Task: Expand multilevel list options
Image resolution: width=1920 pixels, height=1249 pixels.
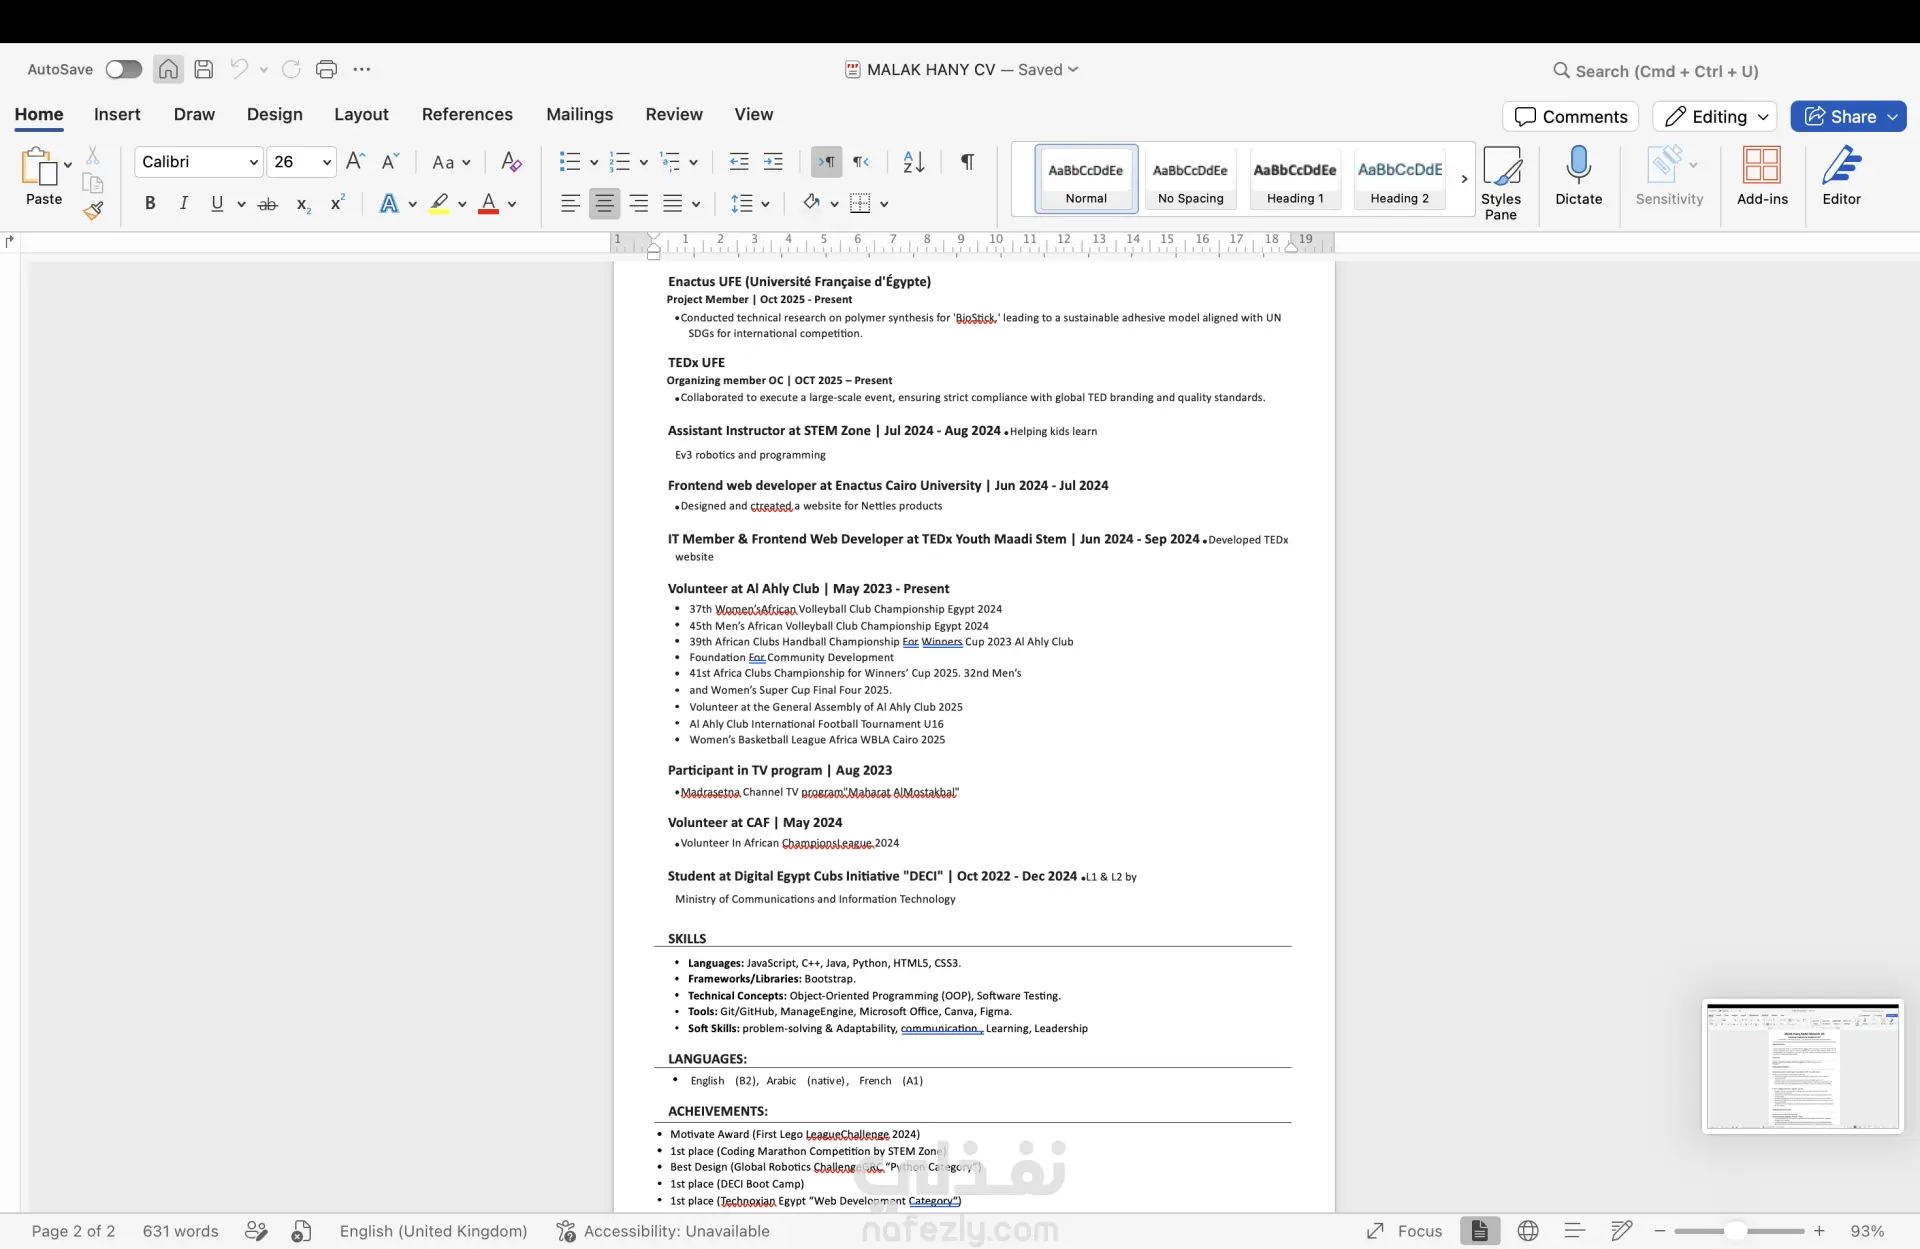Action: (x=694, y=162)
